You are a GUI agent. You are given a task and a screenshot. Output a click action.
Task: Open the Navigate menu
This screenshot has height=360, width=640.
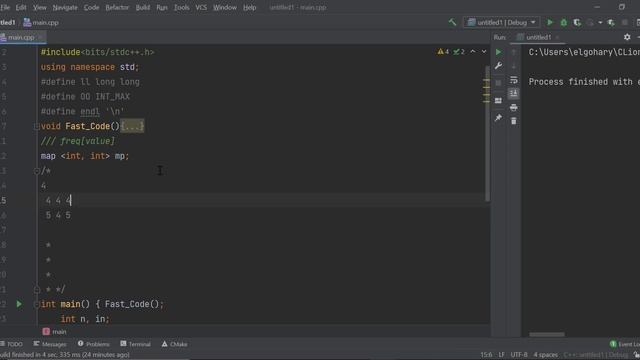coord(65,7)
